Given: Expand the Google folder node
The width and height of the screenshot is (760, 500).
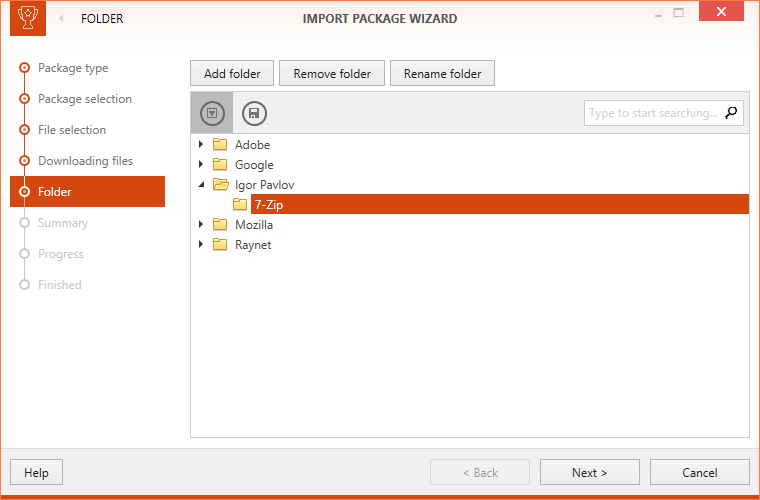Looking at the screenshot, I should pyautogui.click(x=201, y=164).
